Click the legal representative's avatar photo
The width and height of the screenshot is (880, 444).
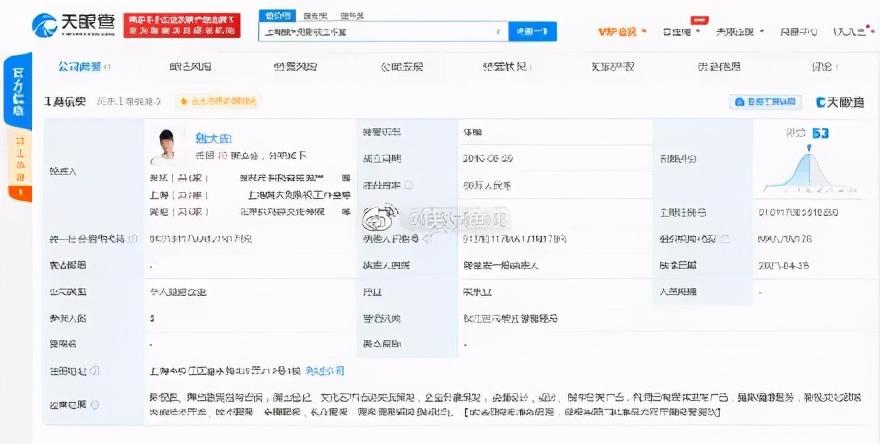pos(165,145)
